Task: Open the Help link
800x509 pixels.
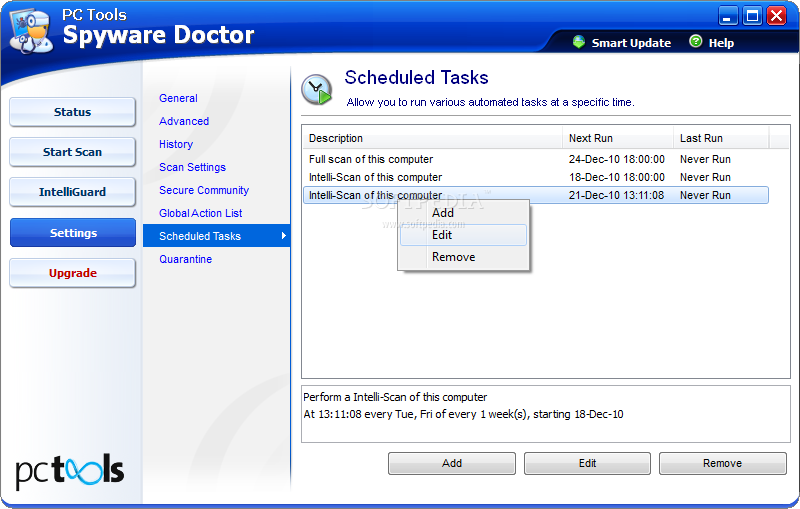Action: [721, 43]
